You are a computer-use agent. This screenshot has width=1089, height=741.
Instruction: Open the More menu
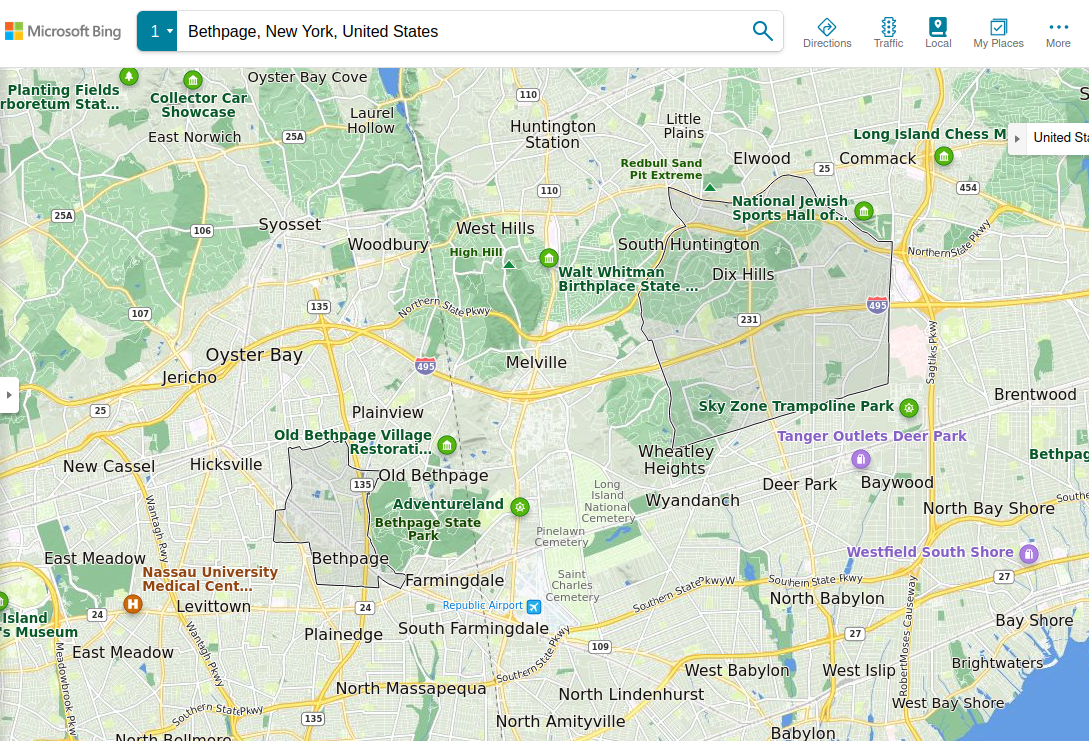[1058, 33]
